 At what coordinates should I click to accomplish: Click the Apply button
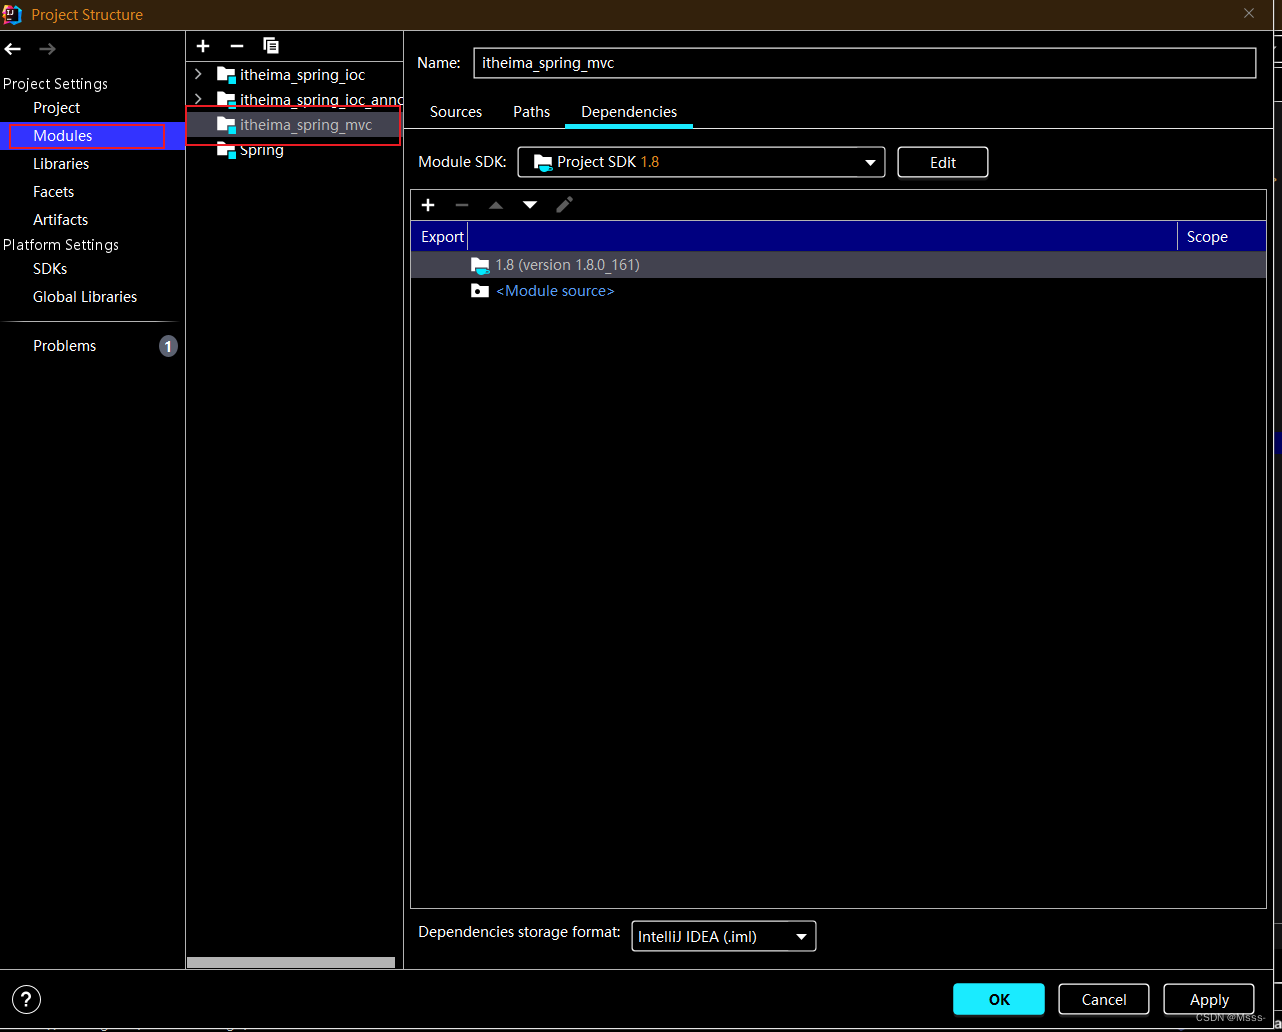1209,999
